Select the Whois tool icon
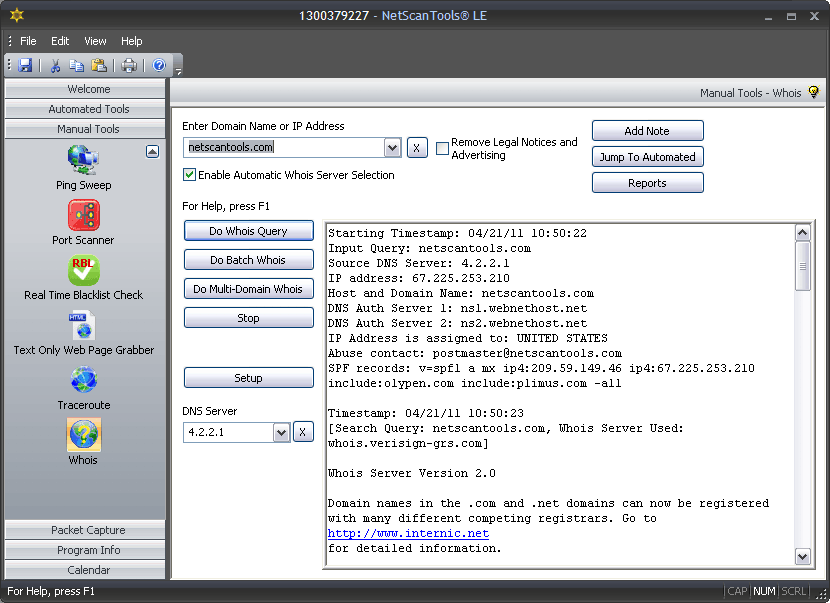The height and width of the screenshot is (603, 830). pos(84,435)
